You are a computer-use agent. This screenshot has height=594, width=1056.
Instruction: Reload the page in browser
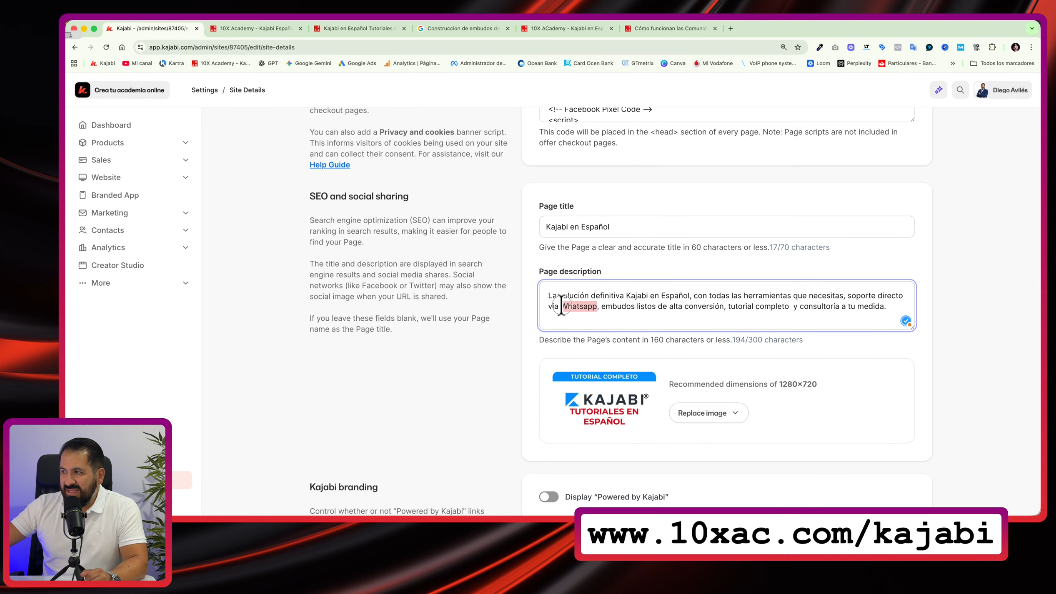[x=106, y=47]
